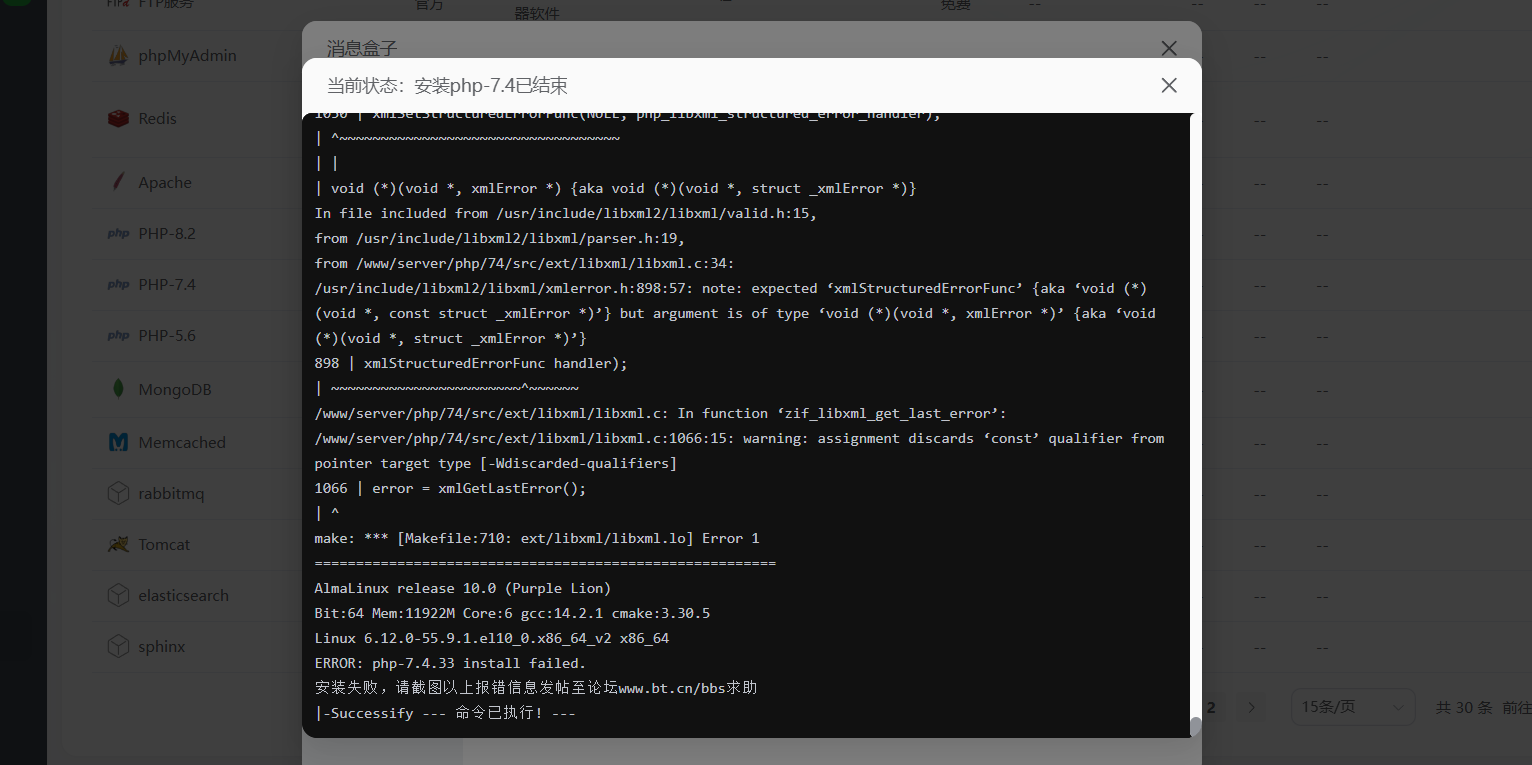This screenshot has height=765, width=1532.
Task: Click the red Redis icon
Action: tap(118, 119)
